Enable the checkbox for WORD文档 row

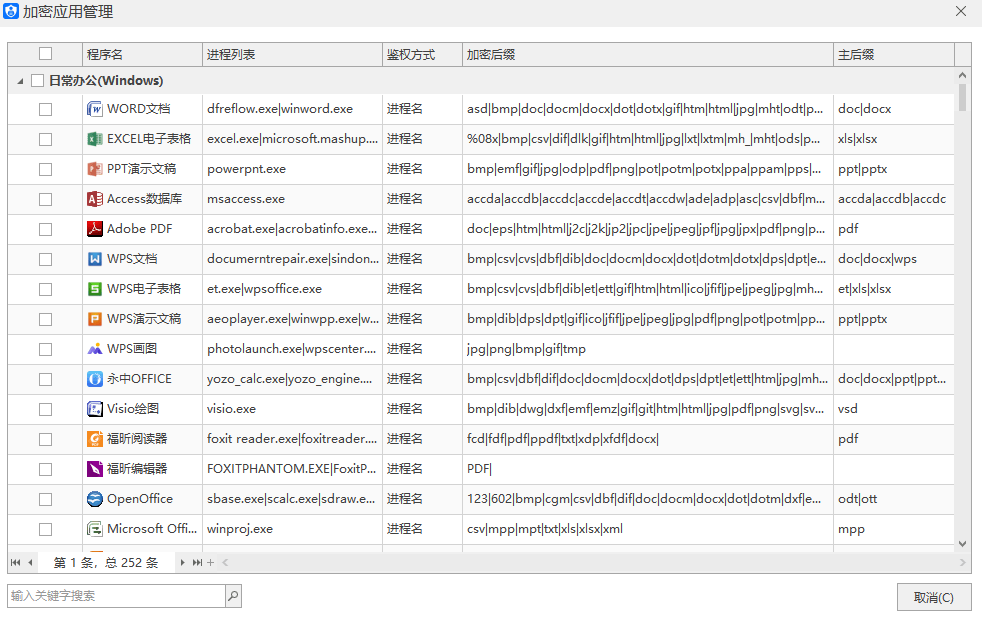(44, 108)
